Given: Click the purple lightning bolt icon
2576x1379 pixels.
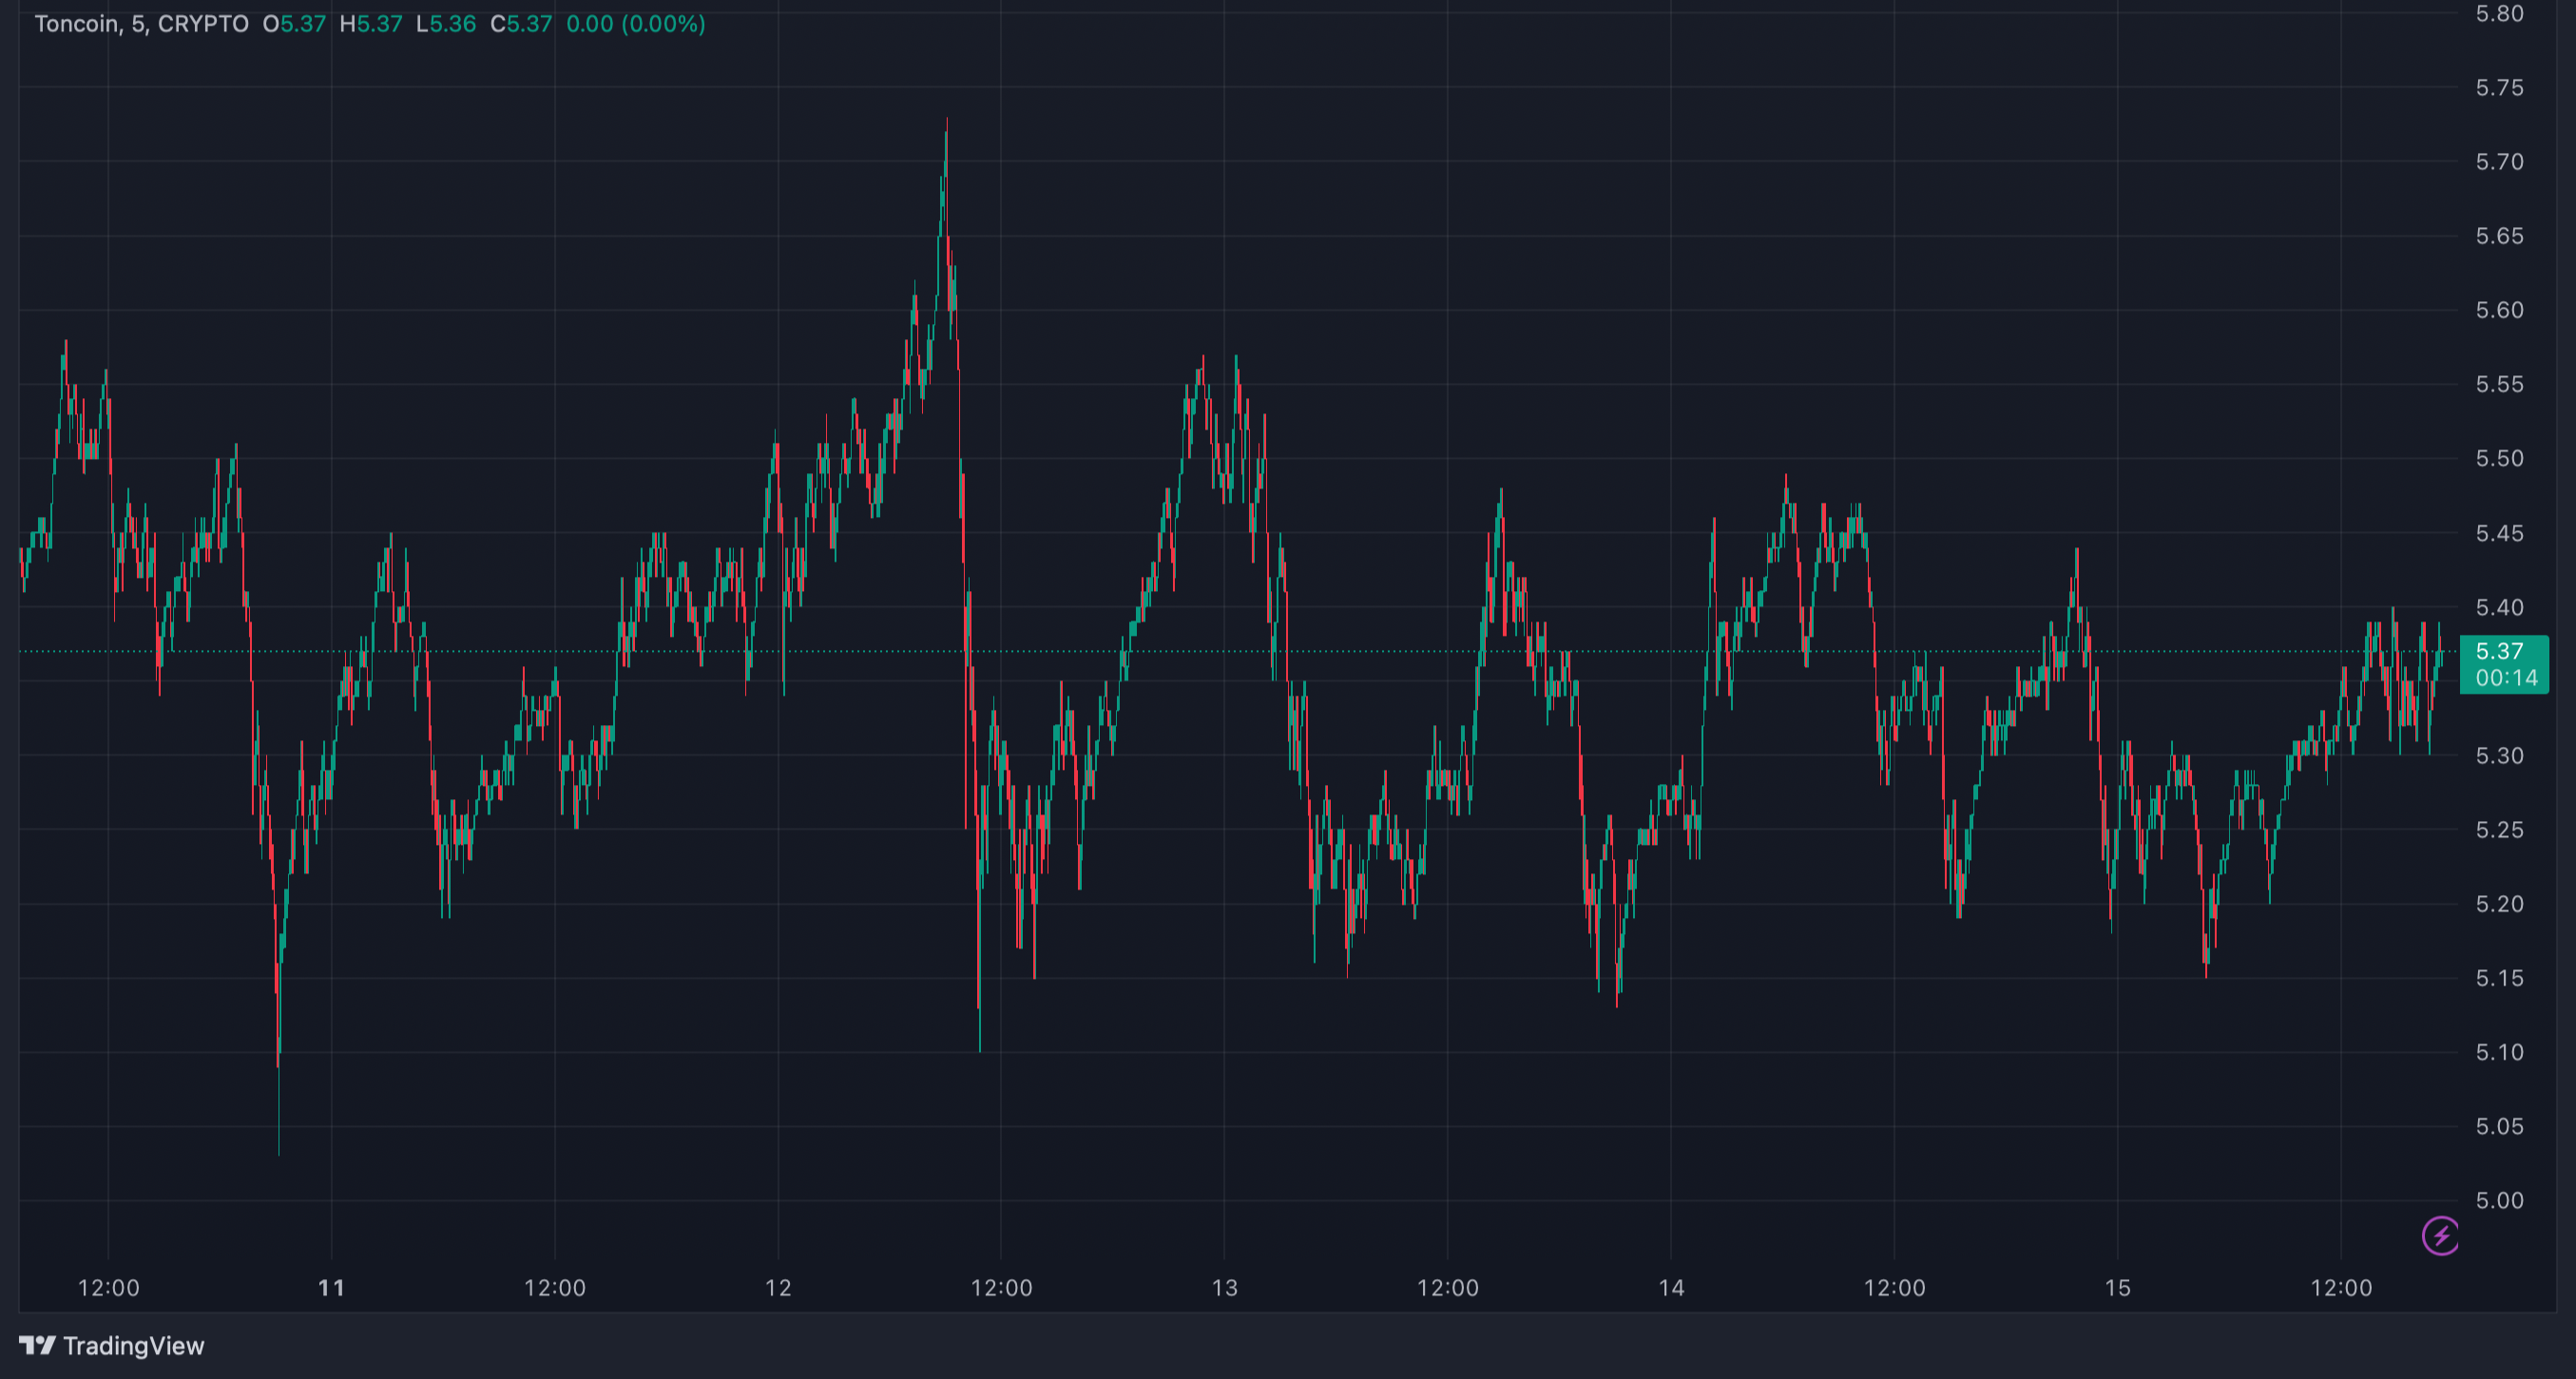Looking at the screenshot, I should pos(2440,1235).
